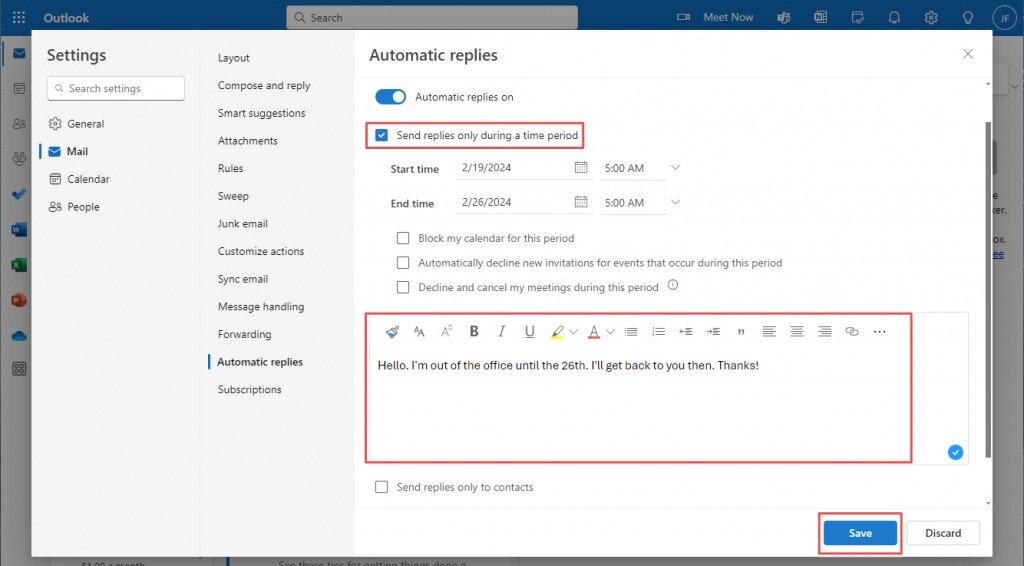
Task: Open the Layout settings page
Action: (234, 57)
